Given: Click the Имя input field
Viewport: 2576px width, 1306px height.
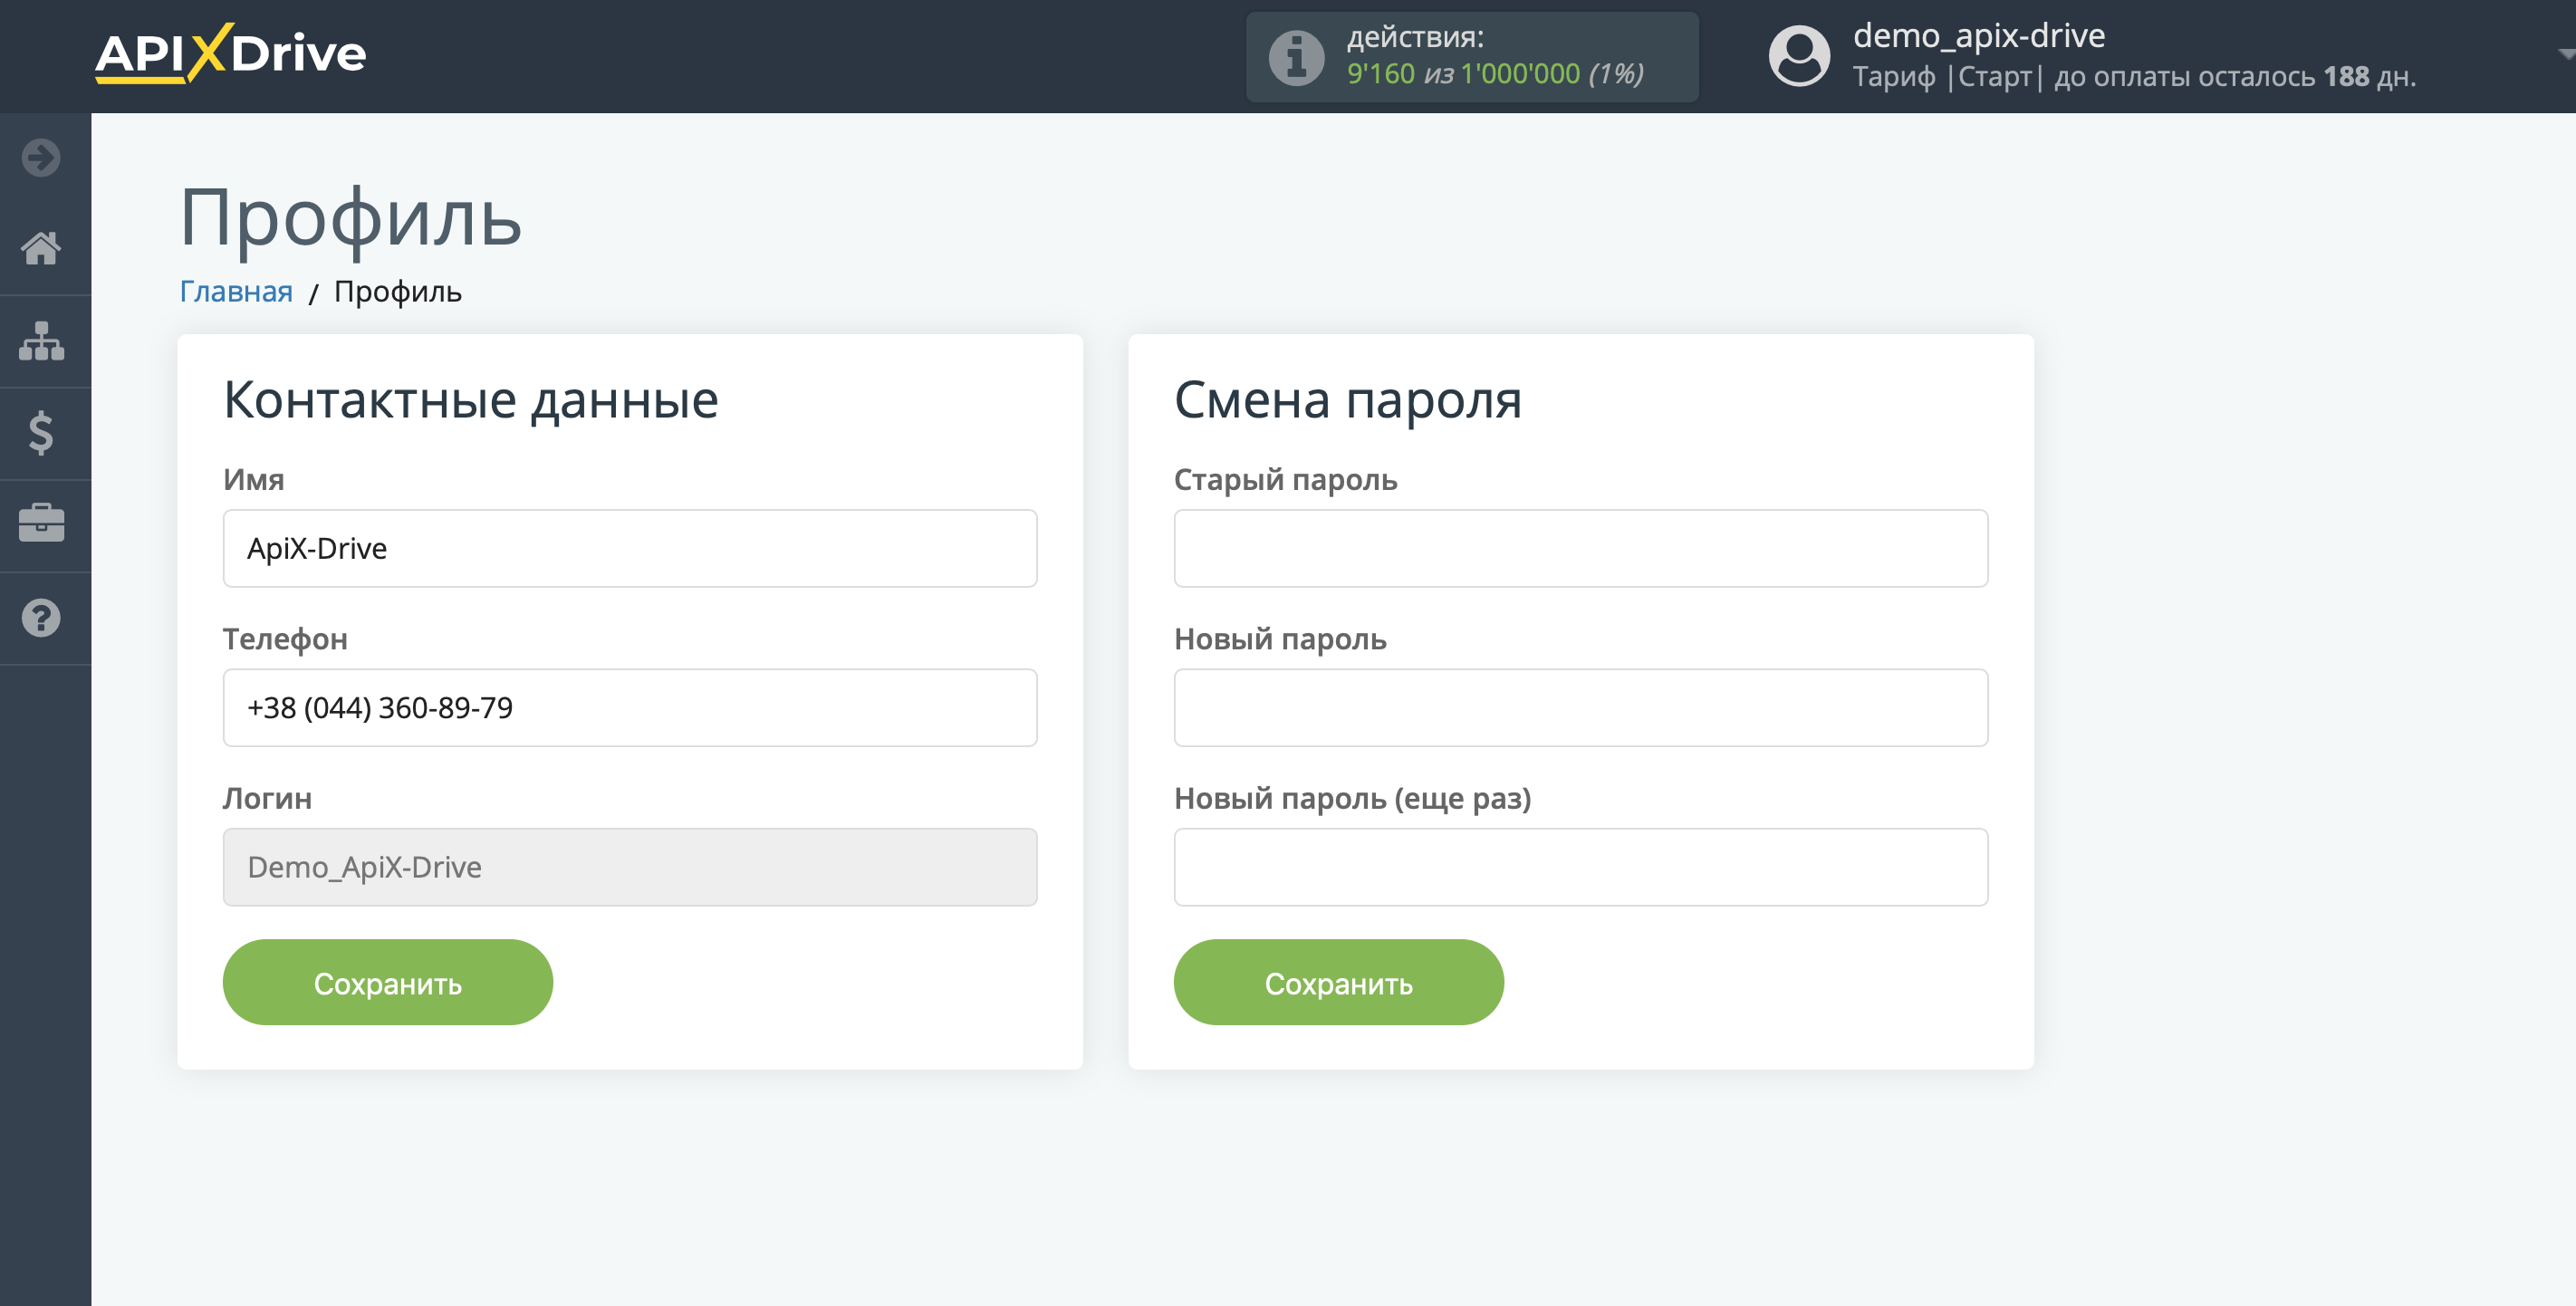Looking at the screenshot, I should click(630, 548).
